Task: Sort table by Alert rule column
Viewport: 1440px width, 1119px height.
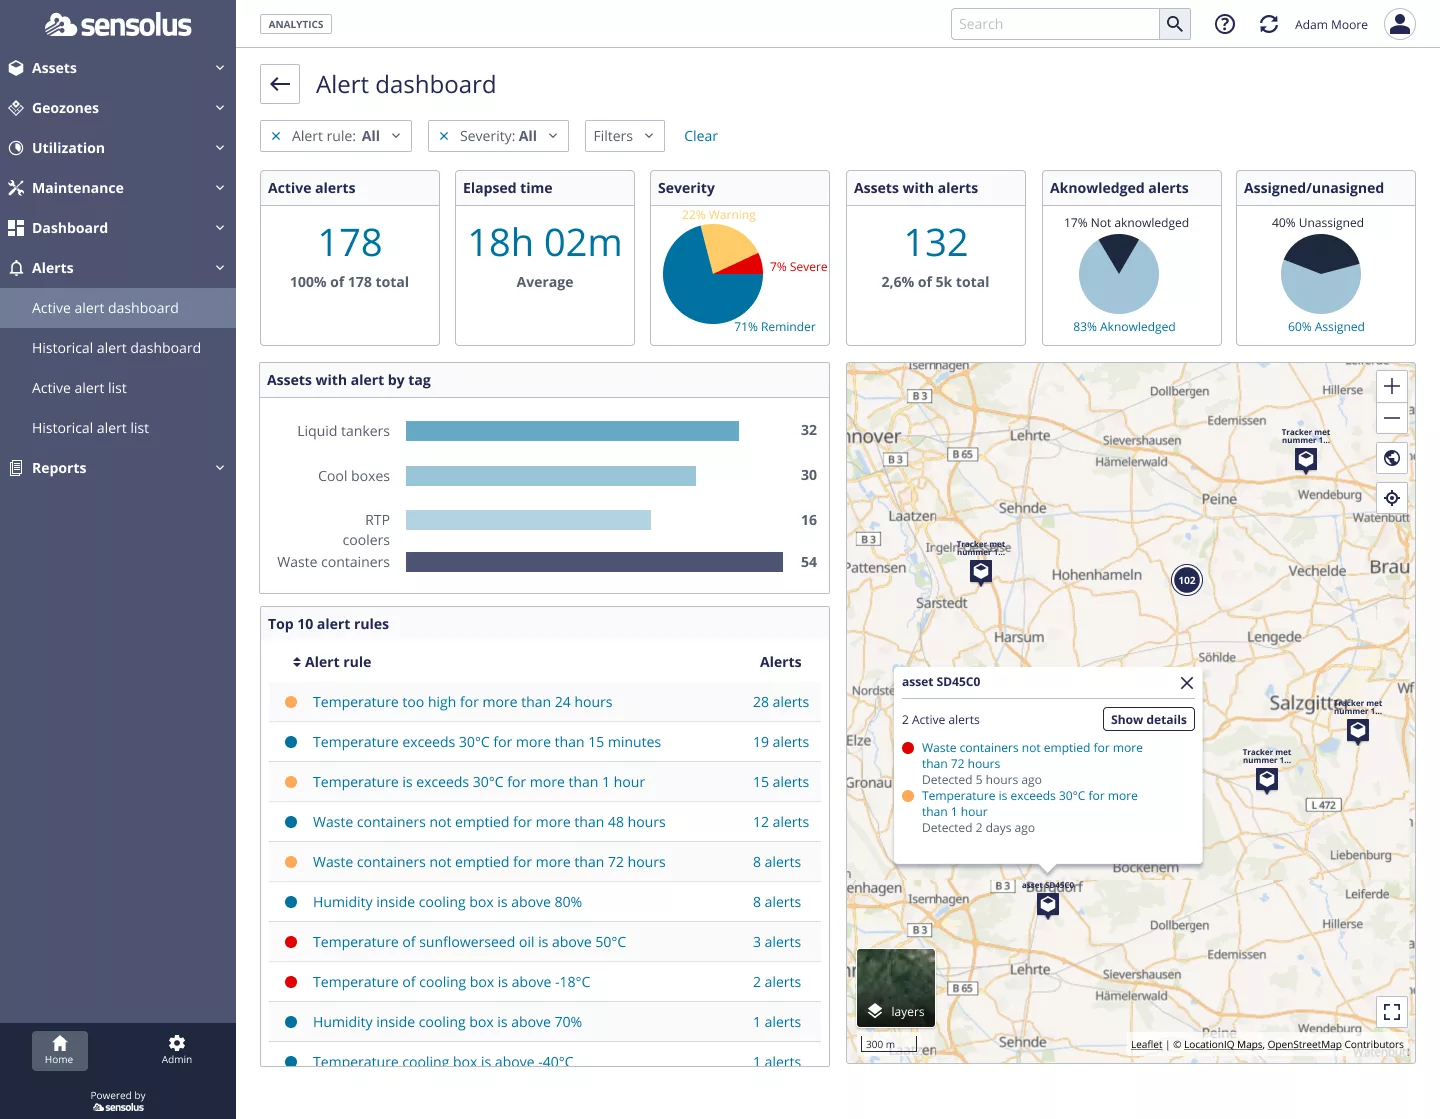Action: click(x=331, y=662)
